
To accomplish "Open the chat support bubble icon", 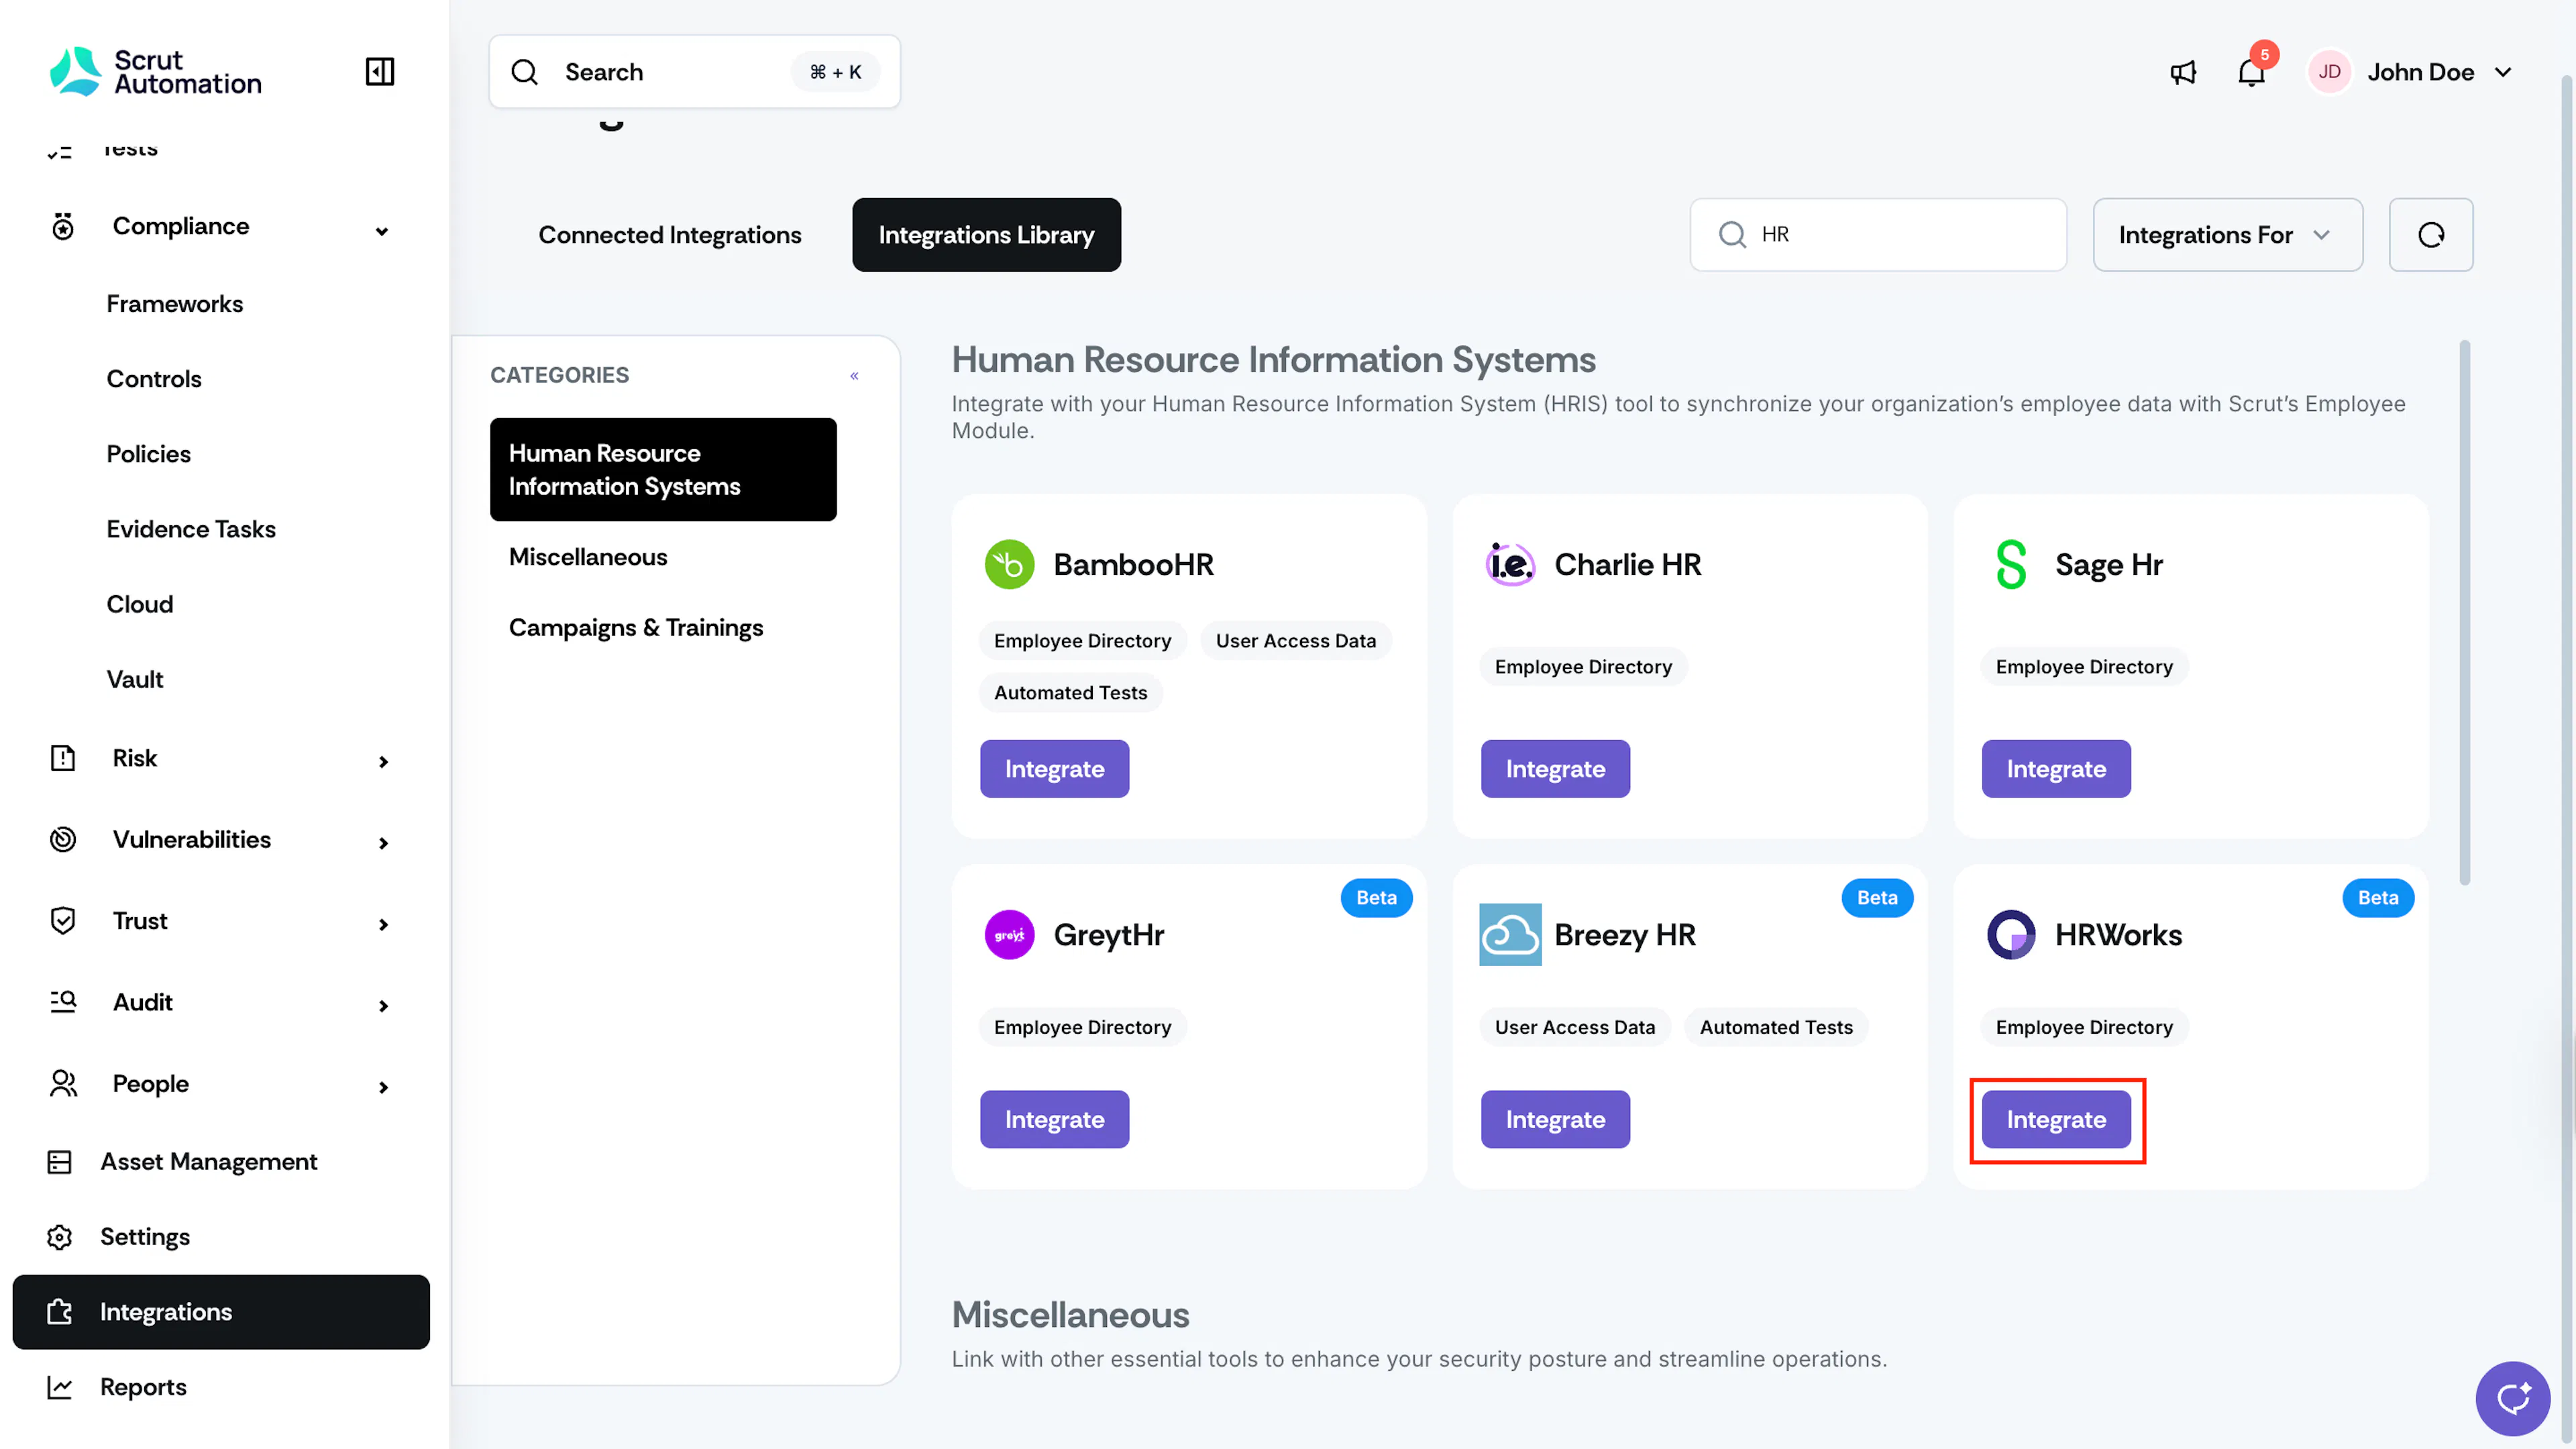I will [x=2512, y=1398].
